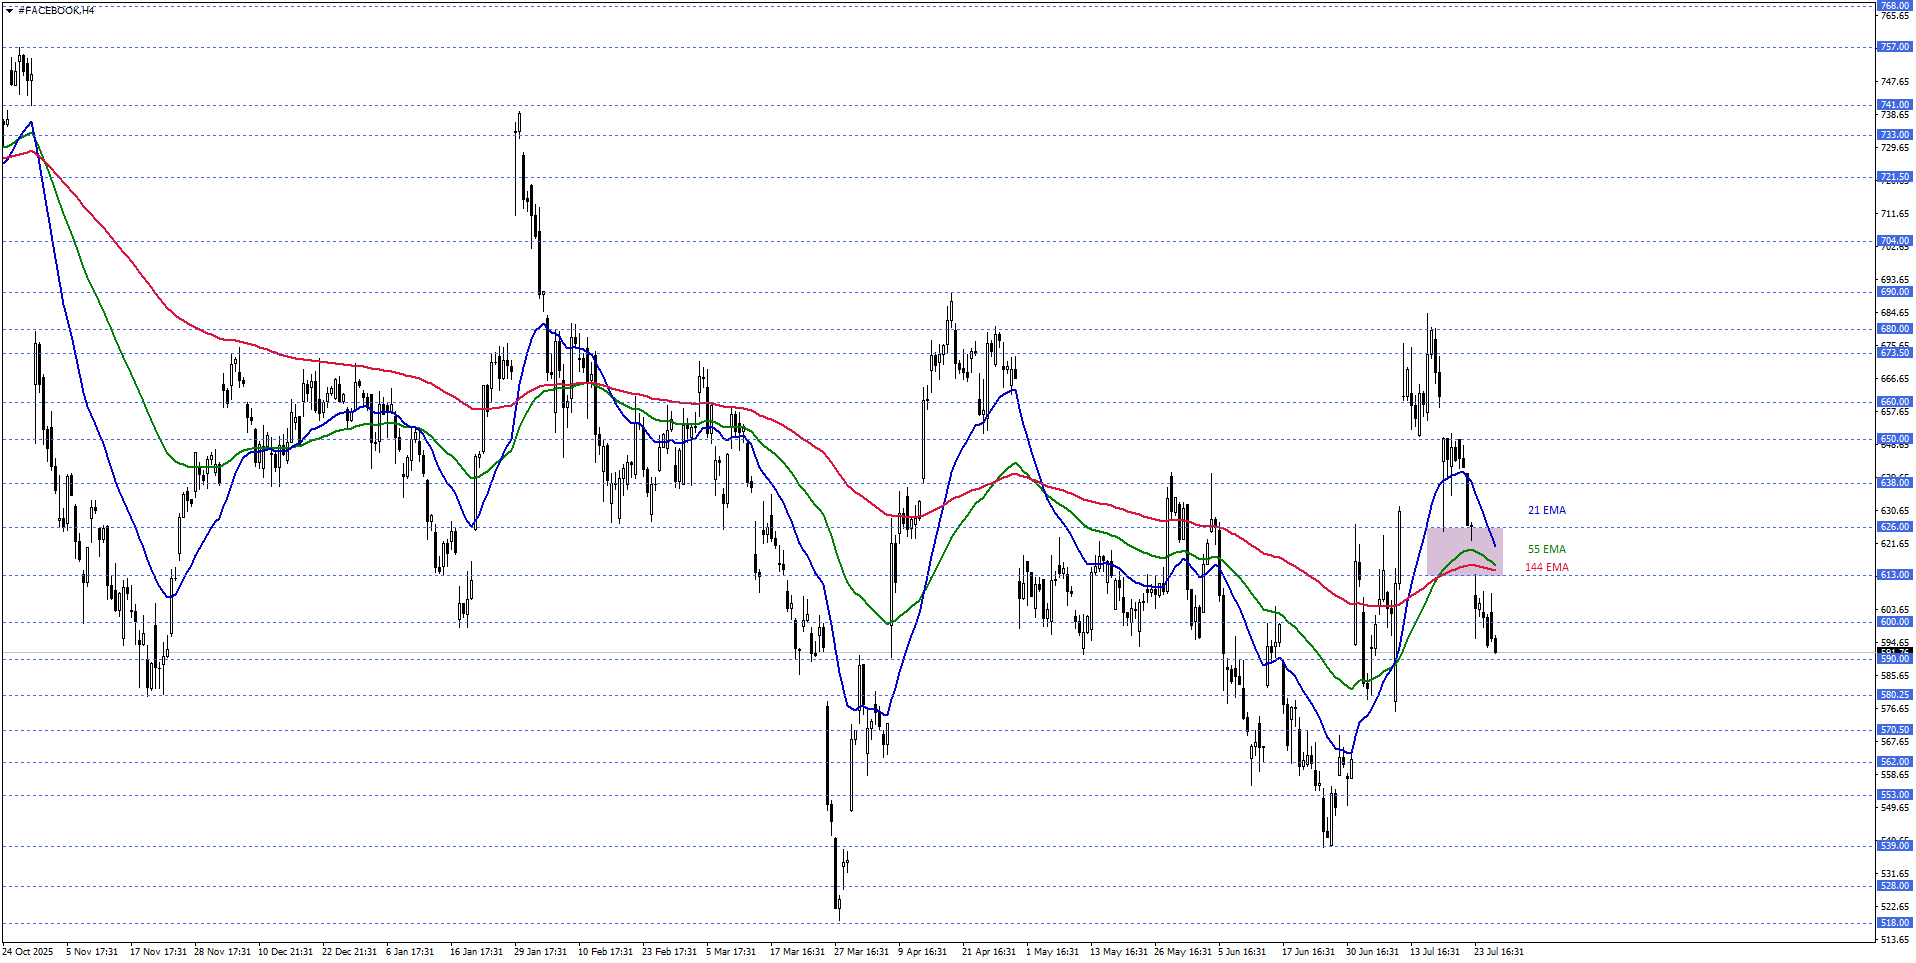Viewport: 1916px width, 963px height.
Task: Click the 539.00 price level tag
Action: coord(1894,846)
